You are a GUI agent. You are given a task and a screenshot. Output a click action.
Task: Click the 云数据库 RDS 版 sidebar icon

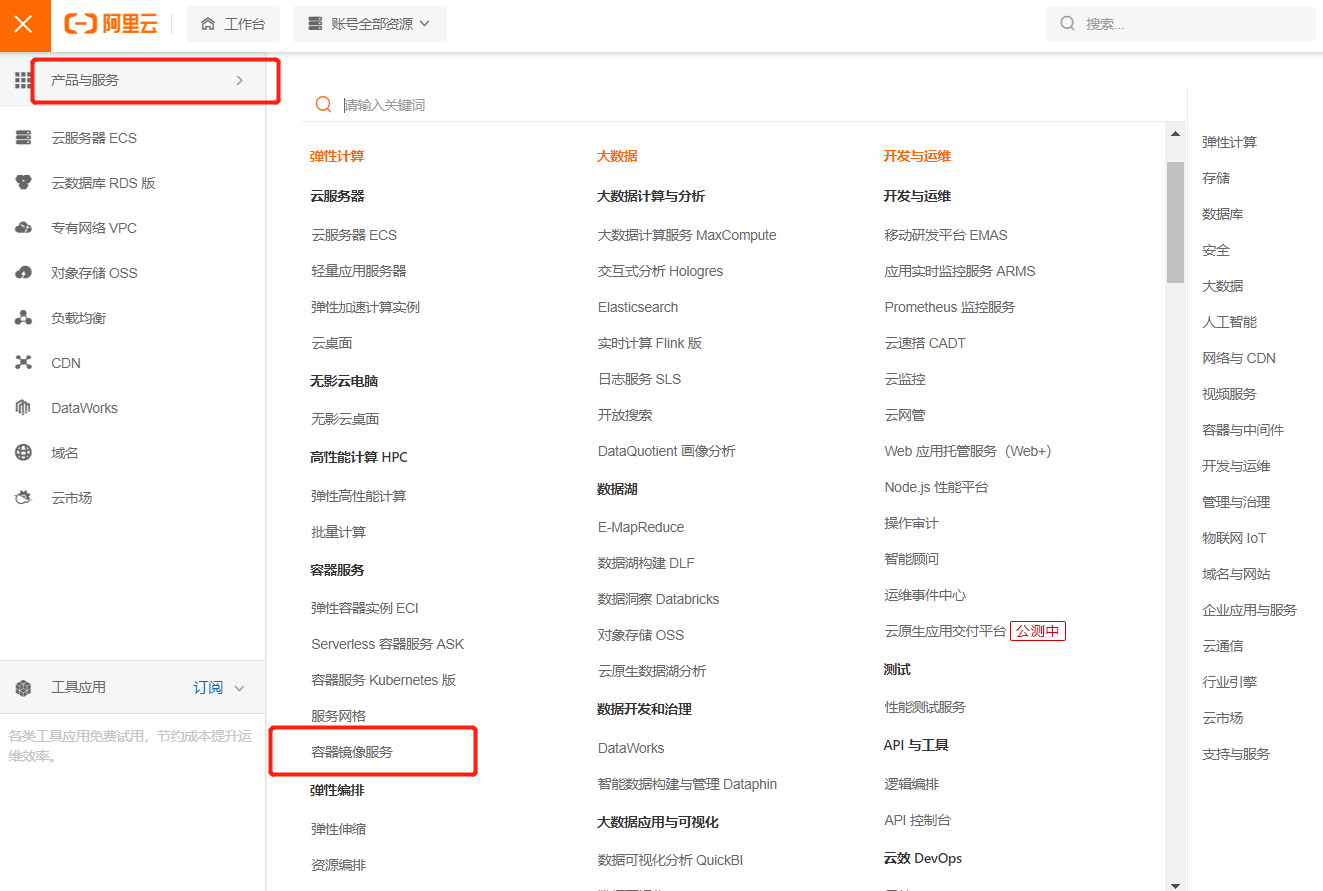click(23, 183)
